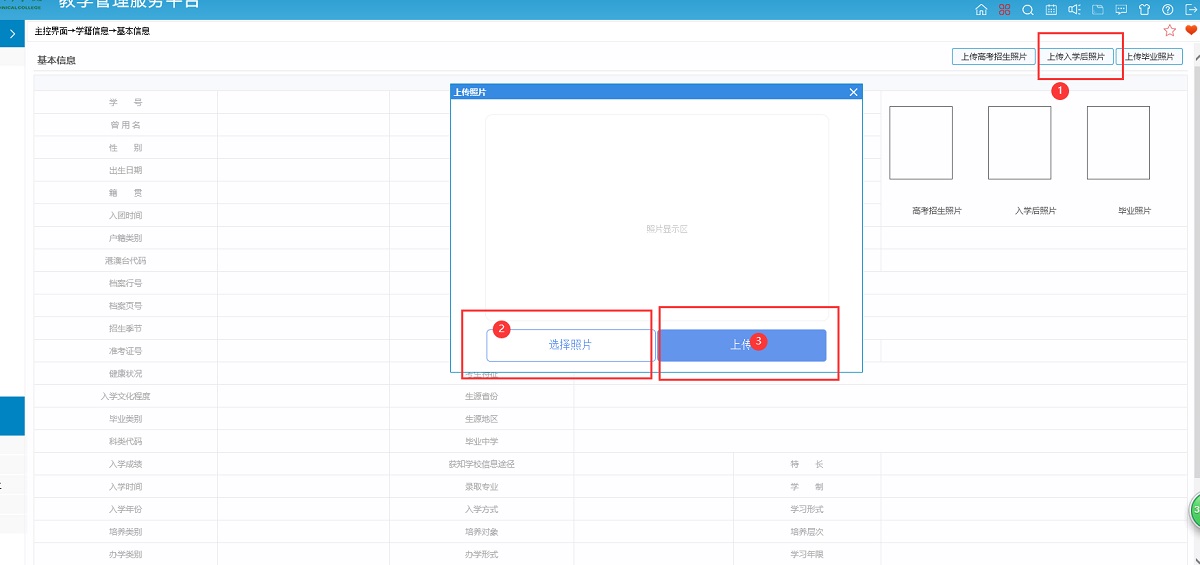Click 上传高考招生照片 button
The image size is (1200, 565).
coord(993,57)
